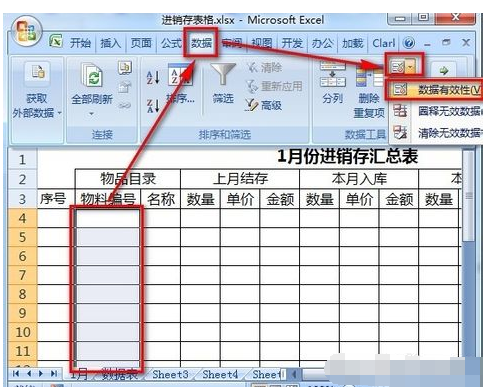Open the 插入 ribbon tab

[x=110, y=43]
